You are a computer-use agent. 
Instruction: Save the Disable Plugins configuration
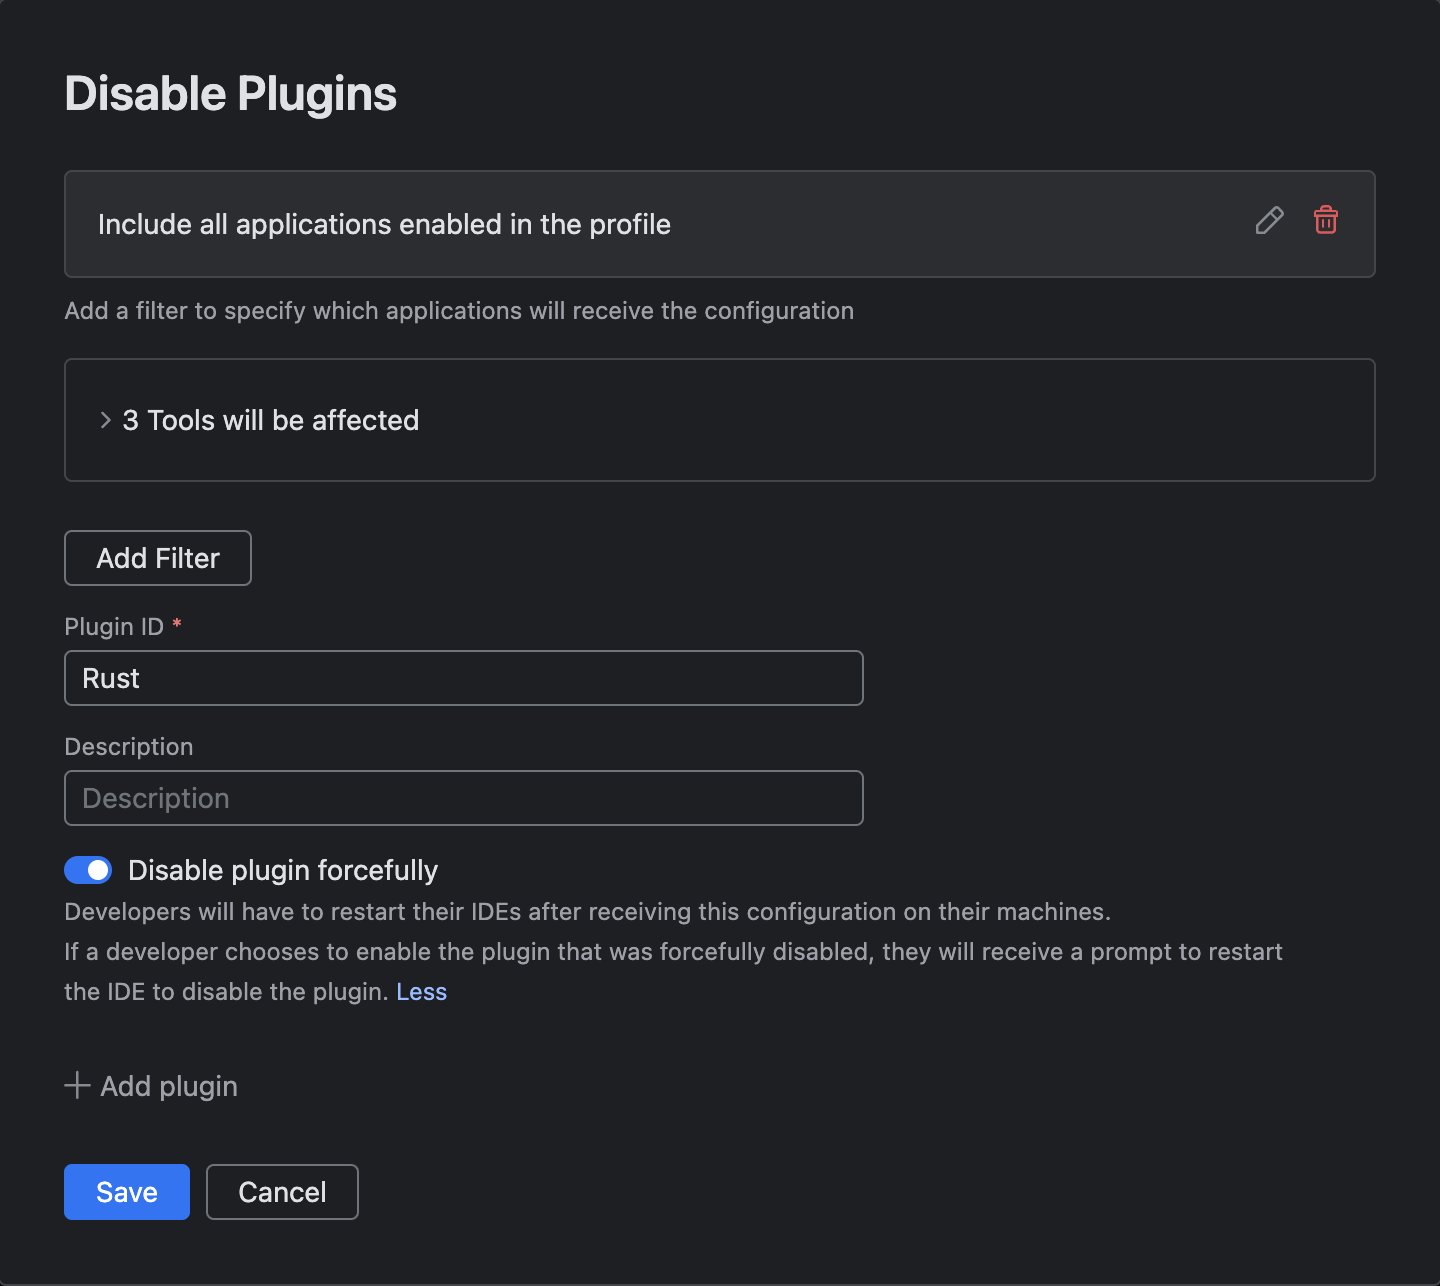coord(126,1191)
